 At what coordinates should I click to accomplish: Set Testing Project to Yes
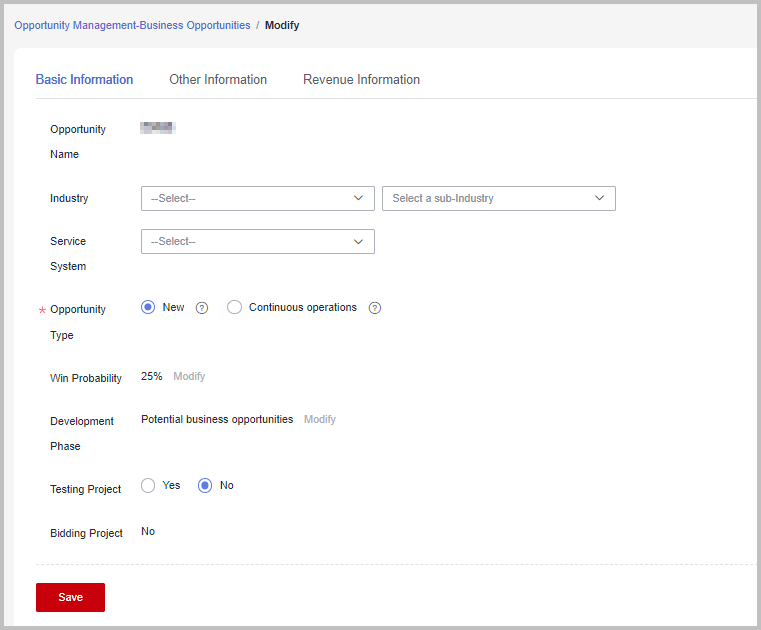click(148, 485)
